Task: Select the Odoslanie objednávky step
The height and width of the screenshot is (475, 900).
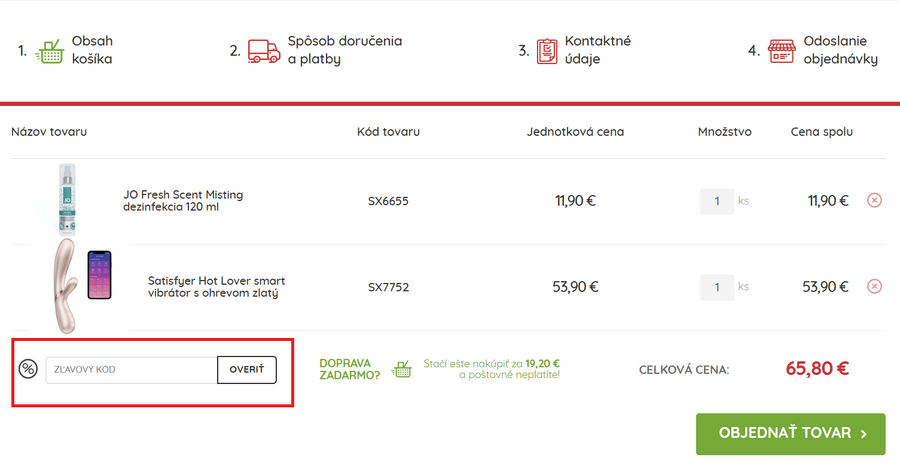Action: 840,50
